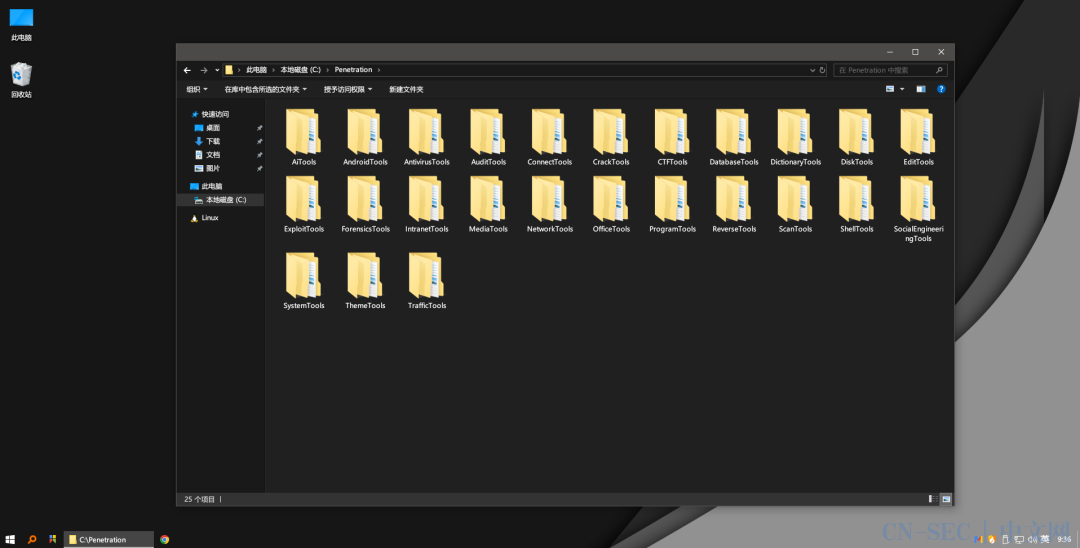This screenshot has height=548, width=1080.
Task: Open the help question mark icon
Action: (941, 89)
